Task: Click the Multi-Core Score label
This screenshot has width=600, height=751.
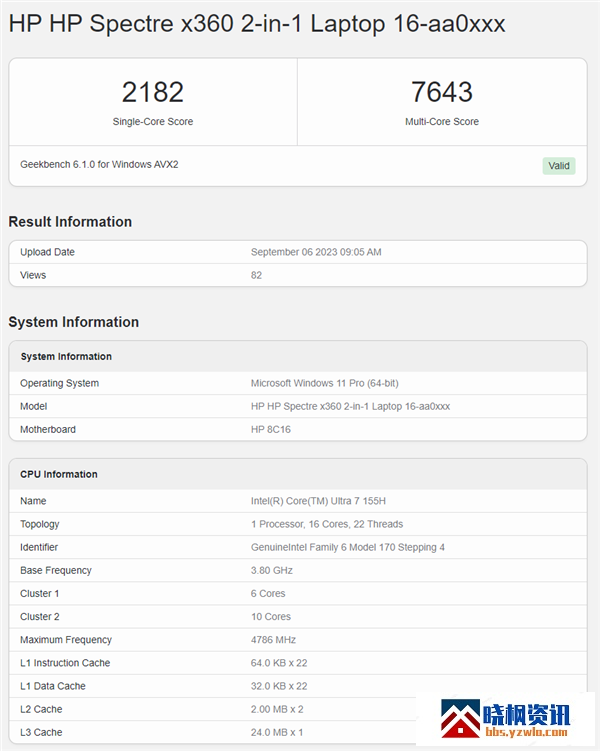Action: tap(442, 122)
